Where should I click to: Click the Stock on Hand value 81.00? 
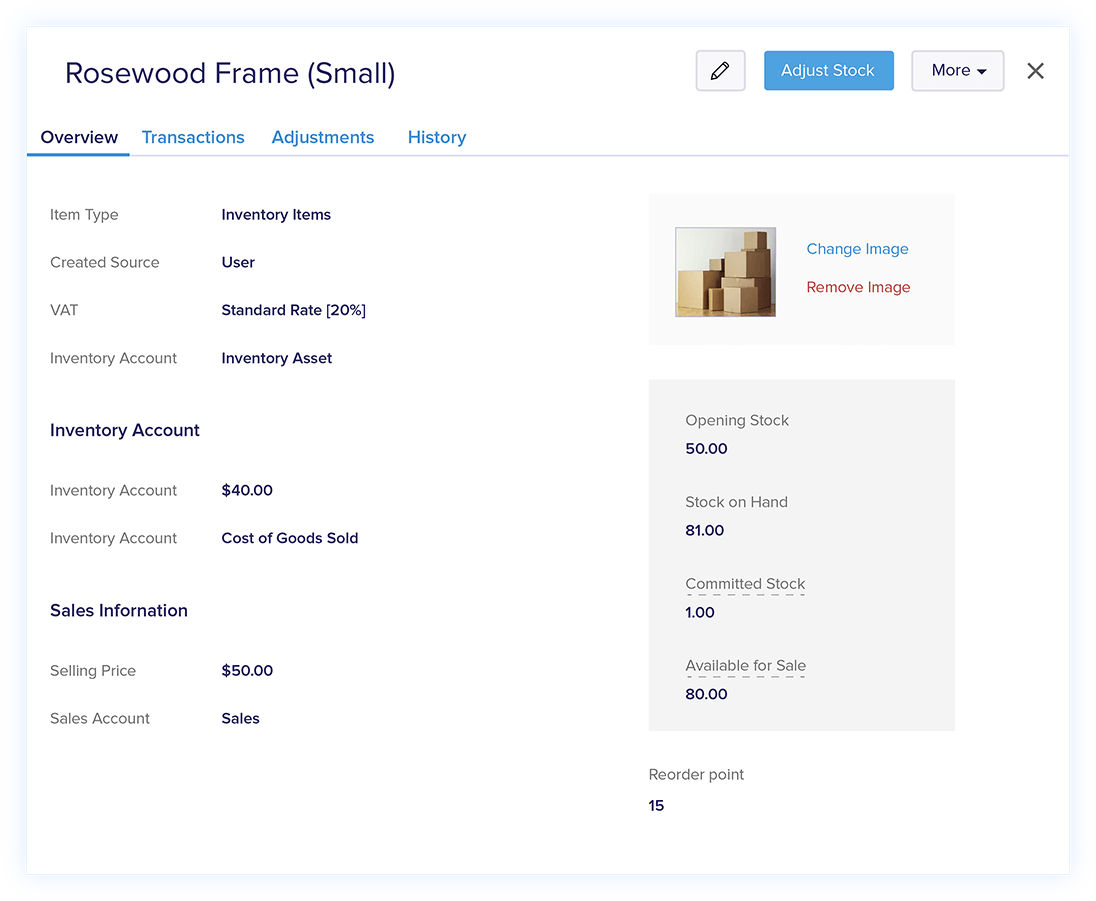coord(704,530)
